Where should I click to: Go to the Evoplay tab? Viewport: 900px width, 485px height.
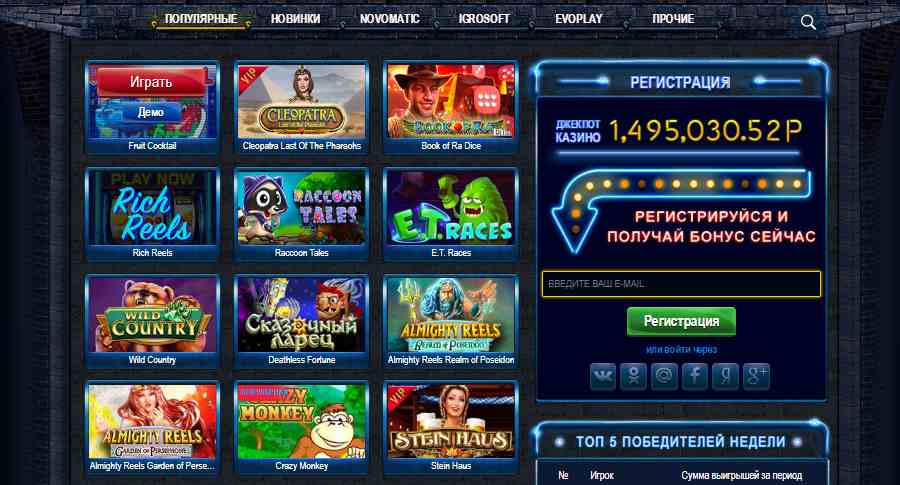click(579, 19)
